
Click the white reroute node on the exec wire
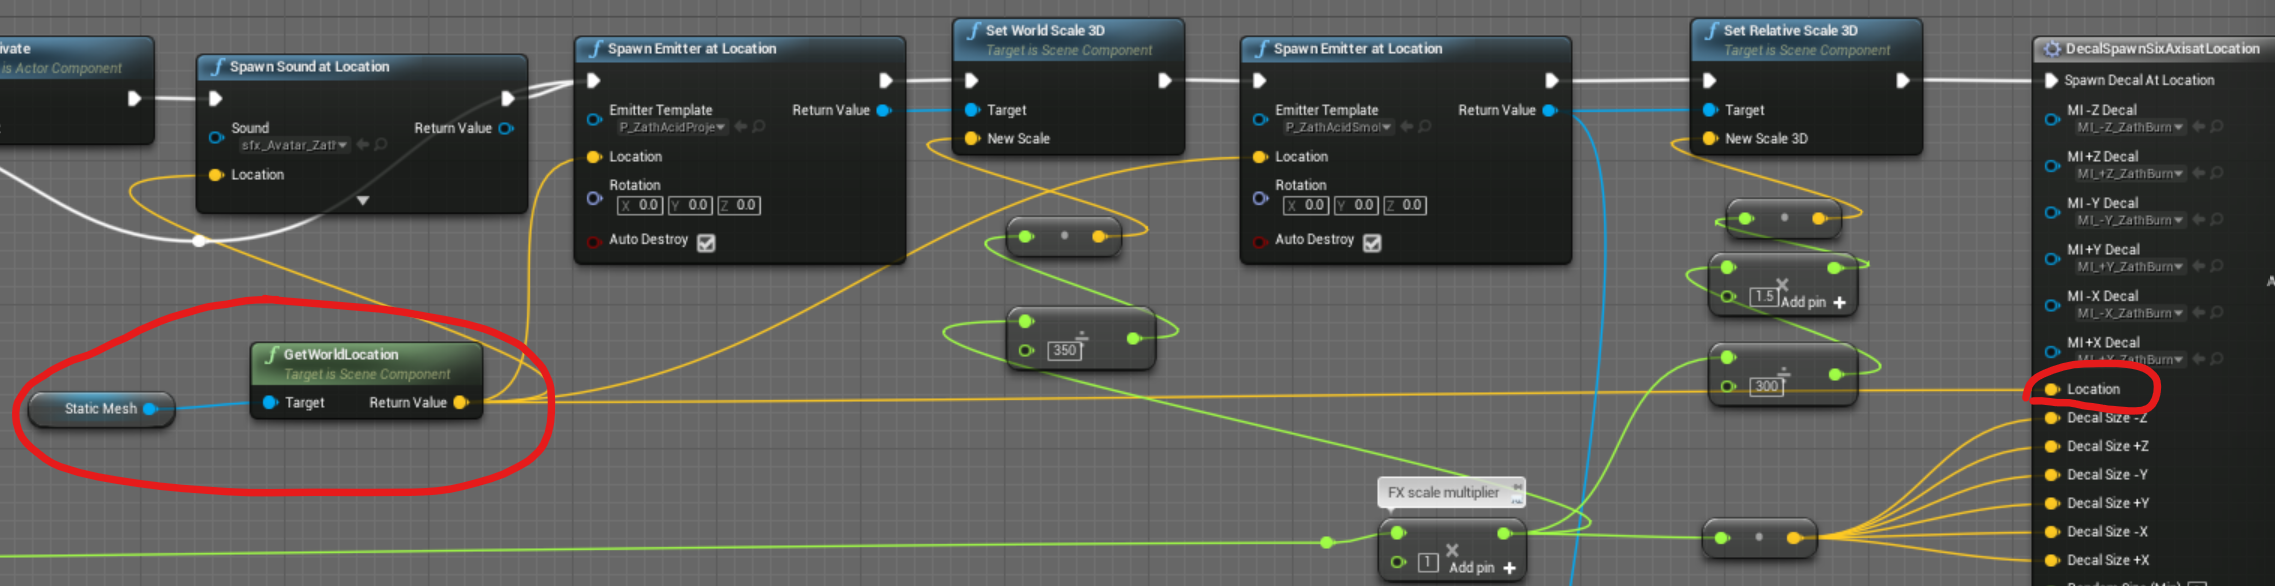click(199, 240)
